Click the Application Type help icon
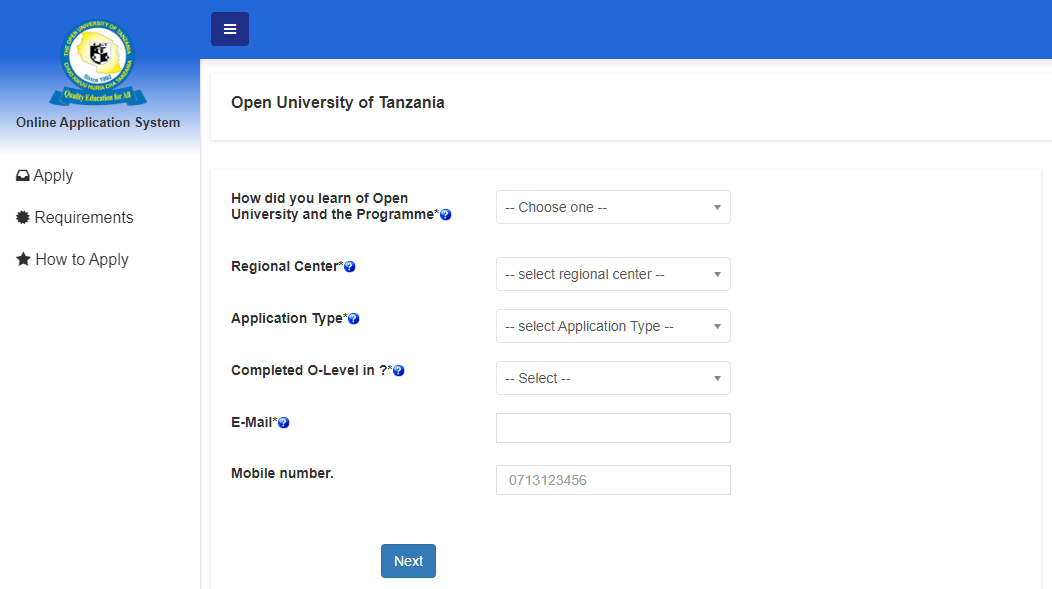The width and height of the screenshot is (1052, 589). pyautogui.click(x=355, y=318)
